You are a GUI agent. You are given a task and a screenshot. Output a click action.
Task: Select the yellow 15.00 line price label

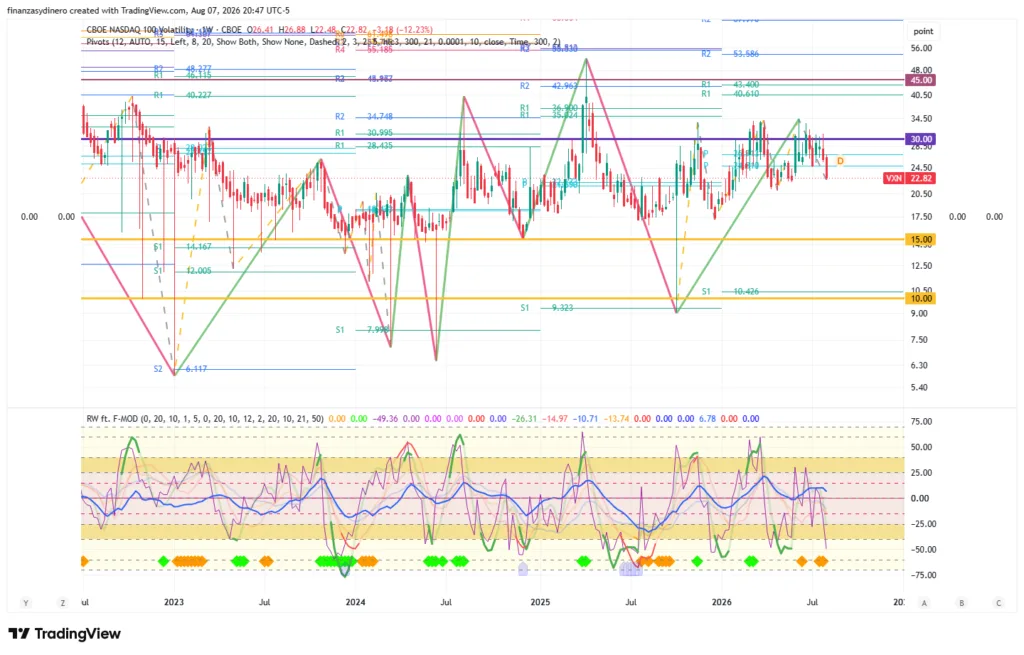pos(920,240)
